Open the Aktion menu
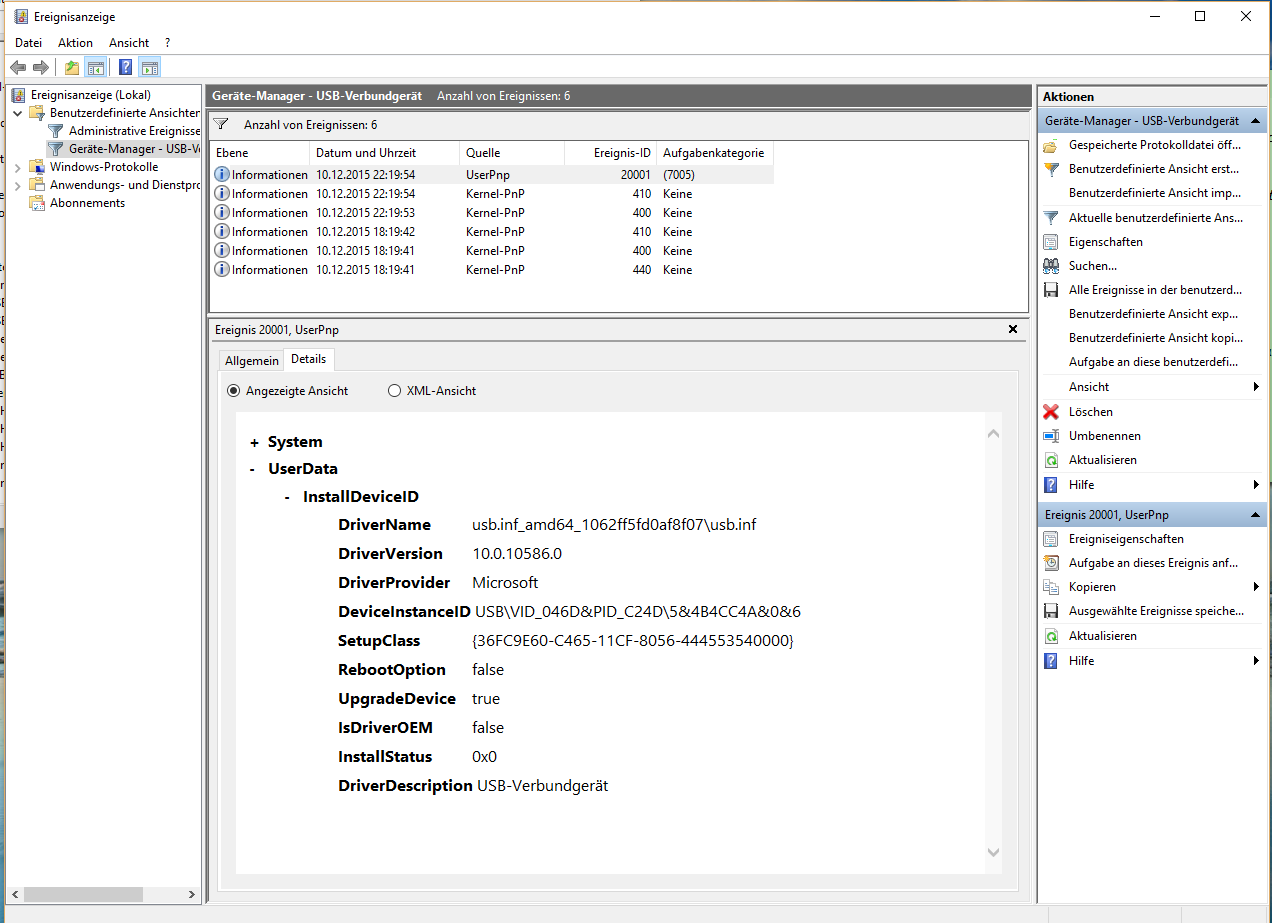Image resolution: width=1272 pixels, height=923 pixels. click(75, 43)
